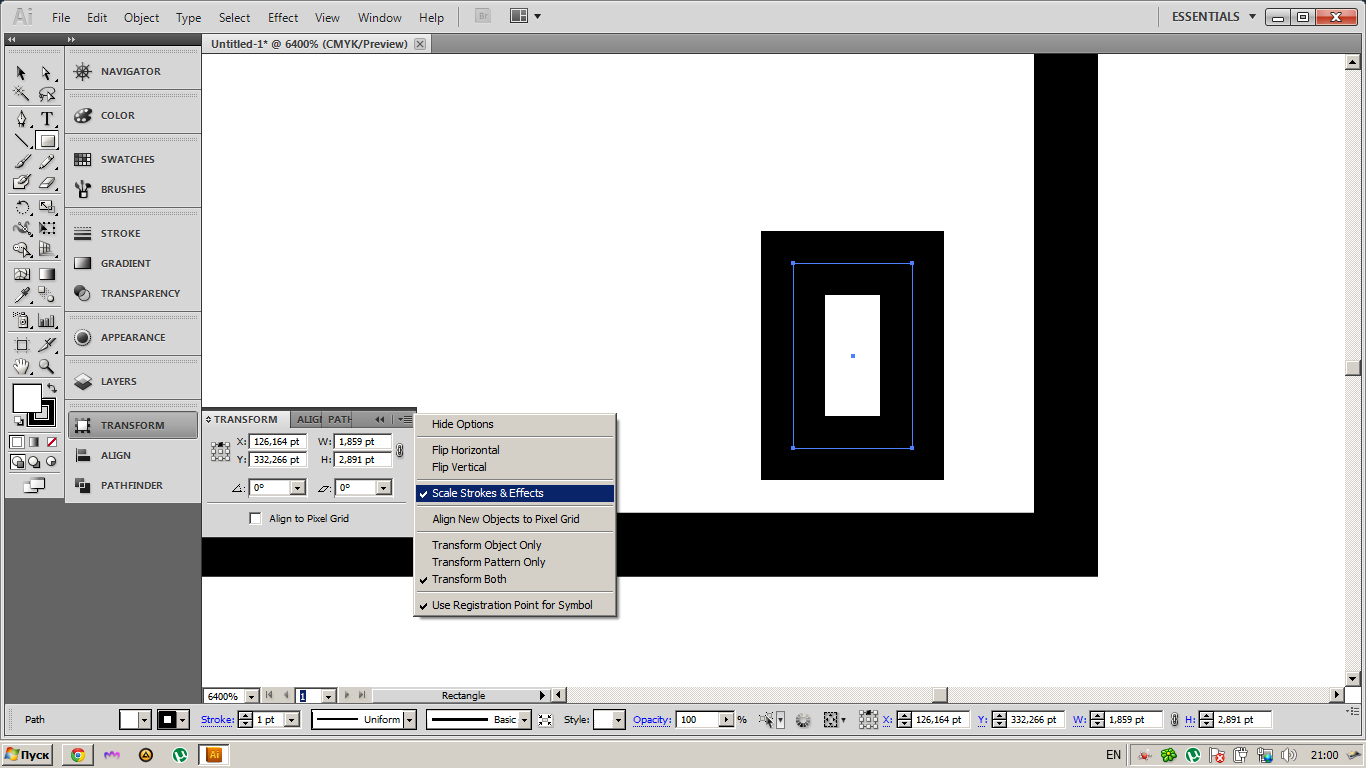Open the Effect menu
Screen dimensions: 1366x768
pyautogui.click(x=283, y=18)
